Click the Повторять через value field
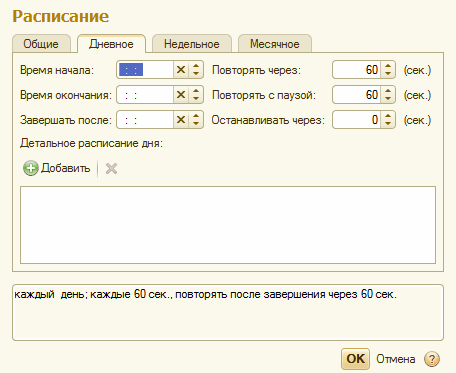 357,70
